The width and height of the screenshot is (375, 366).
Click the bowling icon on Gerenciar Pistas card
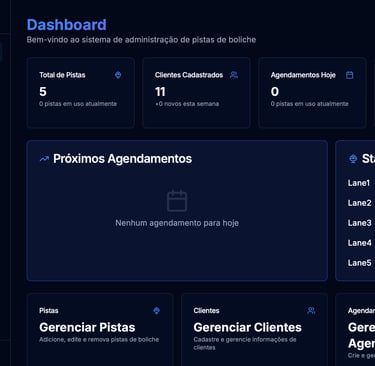click(x=156, y=311)
